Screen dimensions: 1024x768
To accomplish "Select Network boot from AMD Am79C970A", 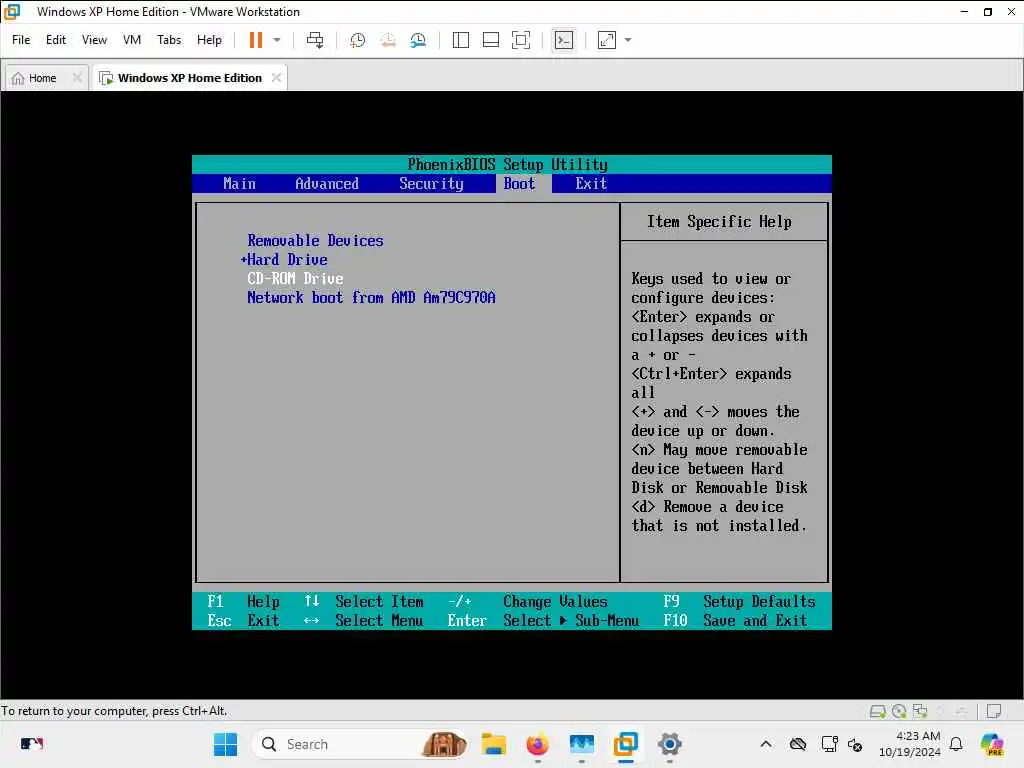I will click(x=371, y=297).
